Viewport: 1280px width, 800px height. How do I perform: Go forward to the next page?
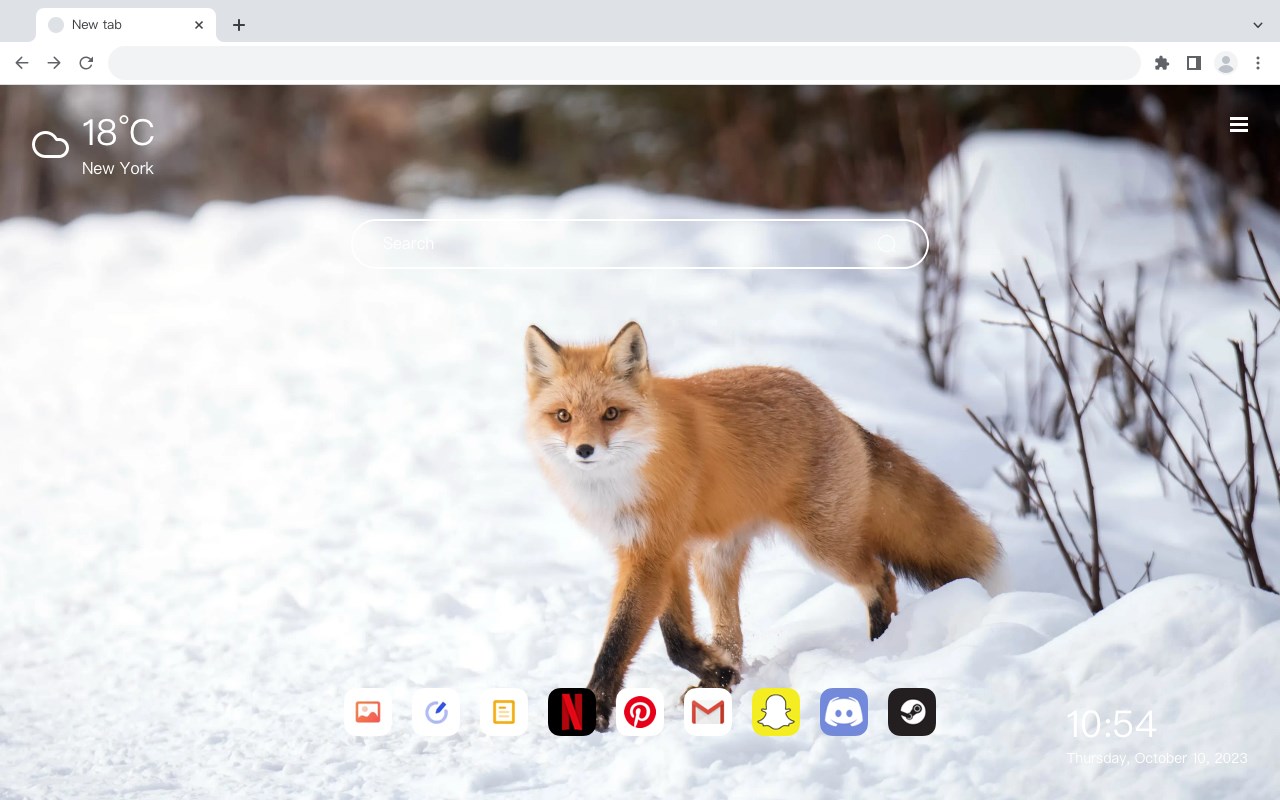[54, 63]
